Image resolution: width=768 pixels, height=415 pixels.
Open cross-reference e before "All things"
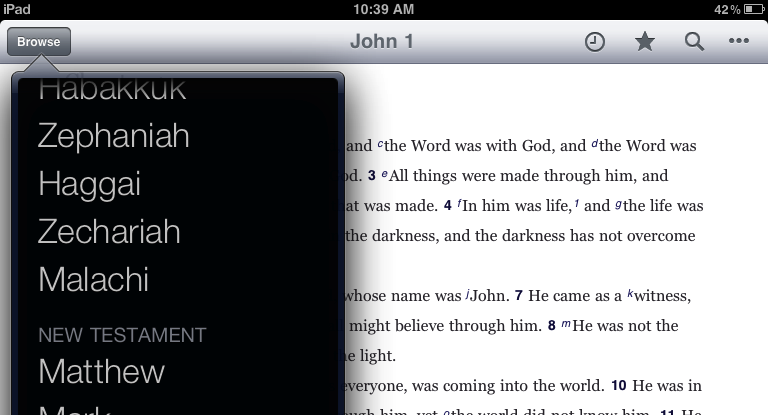[385, 174]
